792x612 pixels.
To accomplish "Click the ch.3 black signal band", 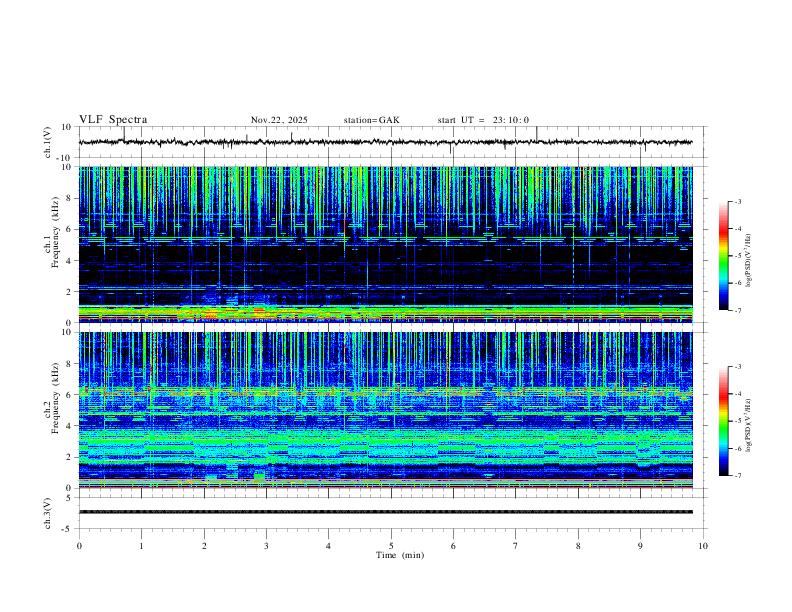I will pos(386,512).
